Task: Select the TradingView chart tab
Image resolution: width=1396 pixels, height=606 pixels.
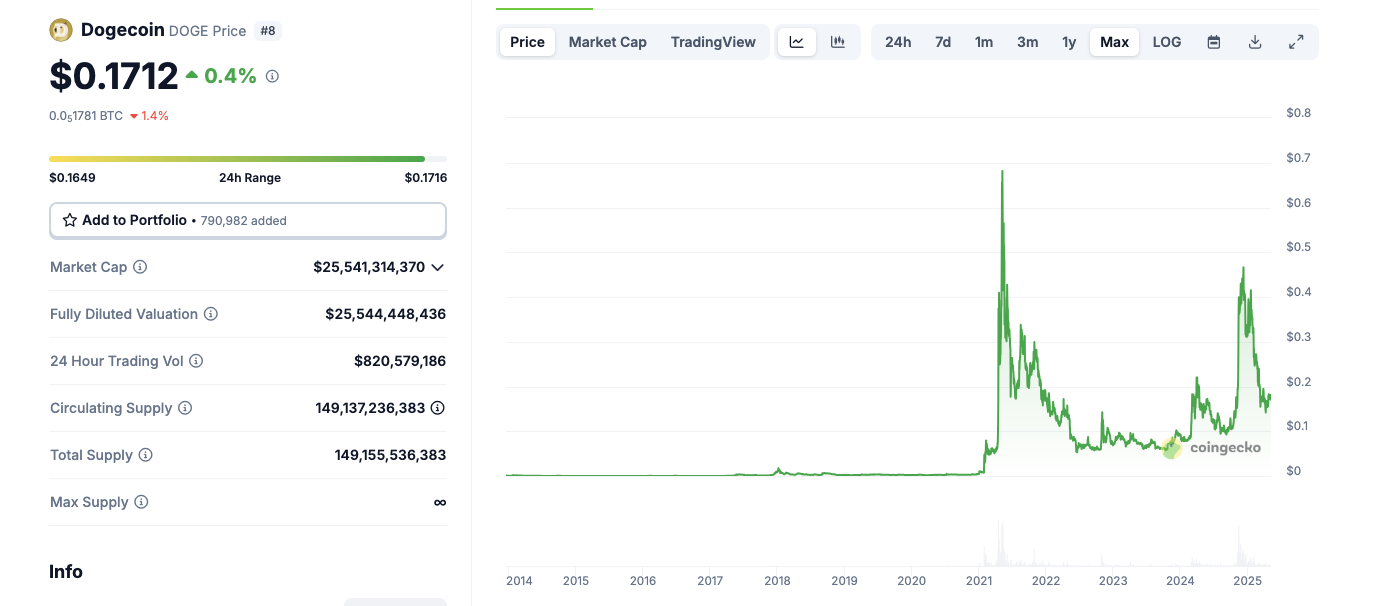Action: click(713, 42)
